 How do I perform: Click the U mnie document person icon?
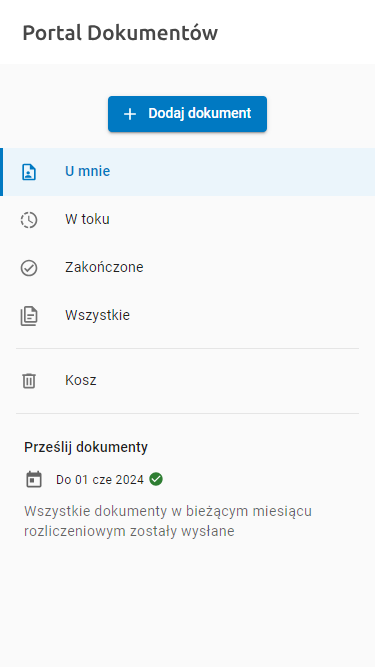tap(29, 172)
